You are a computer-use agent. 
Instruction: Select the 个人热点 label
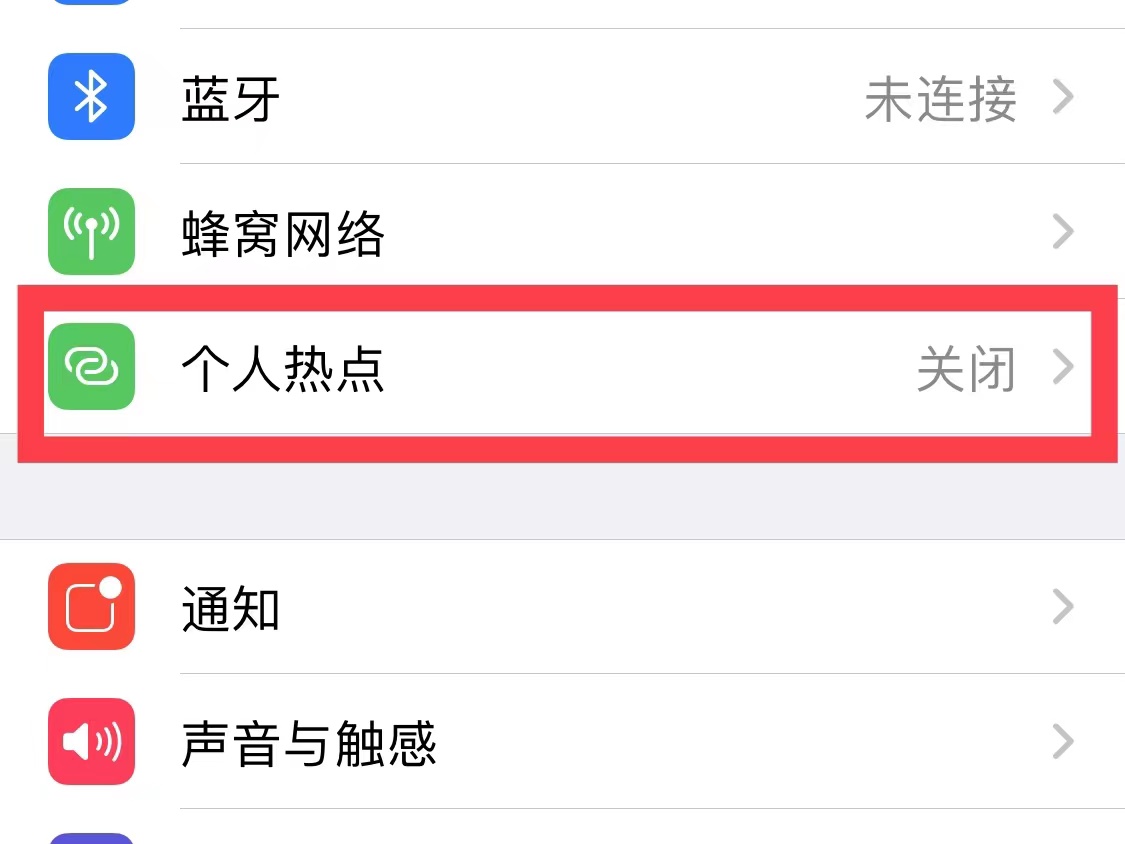click(283, 368)
